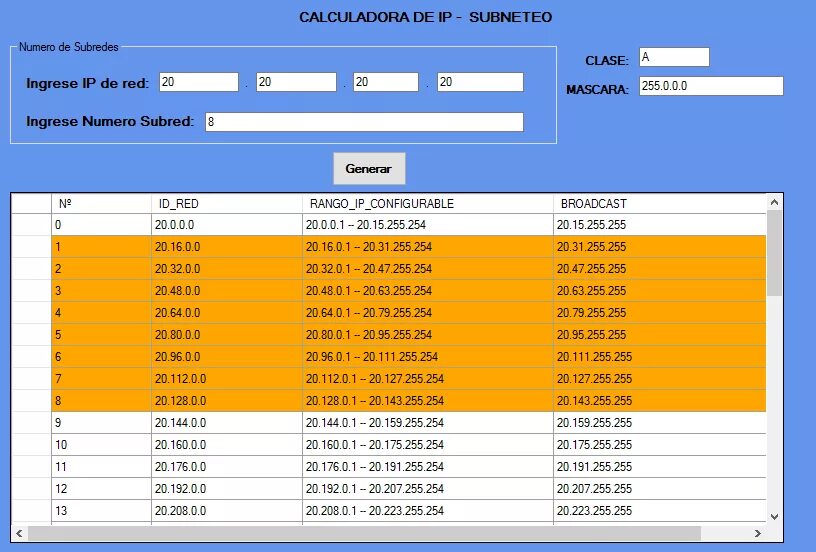
Task: Select cell 20.160.0.0
Action: [227, 445]
